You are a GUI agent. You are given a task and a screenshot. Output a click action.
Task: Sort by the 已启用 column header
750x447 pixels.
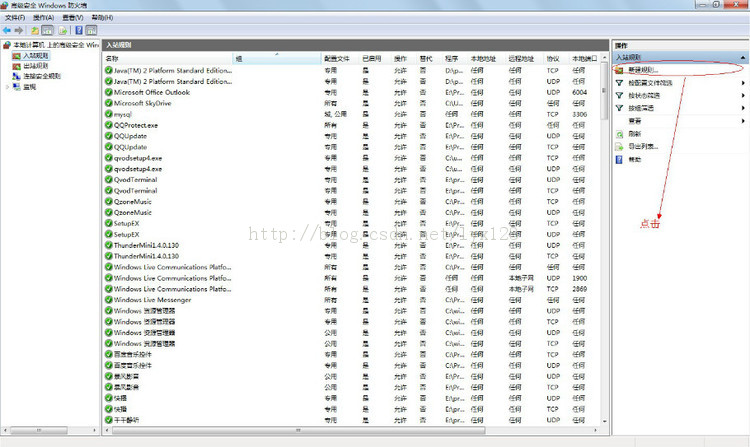point(375,58)
